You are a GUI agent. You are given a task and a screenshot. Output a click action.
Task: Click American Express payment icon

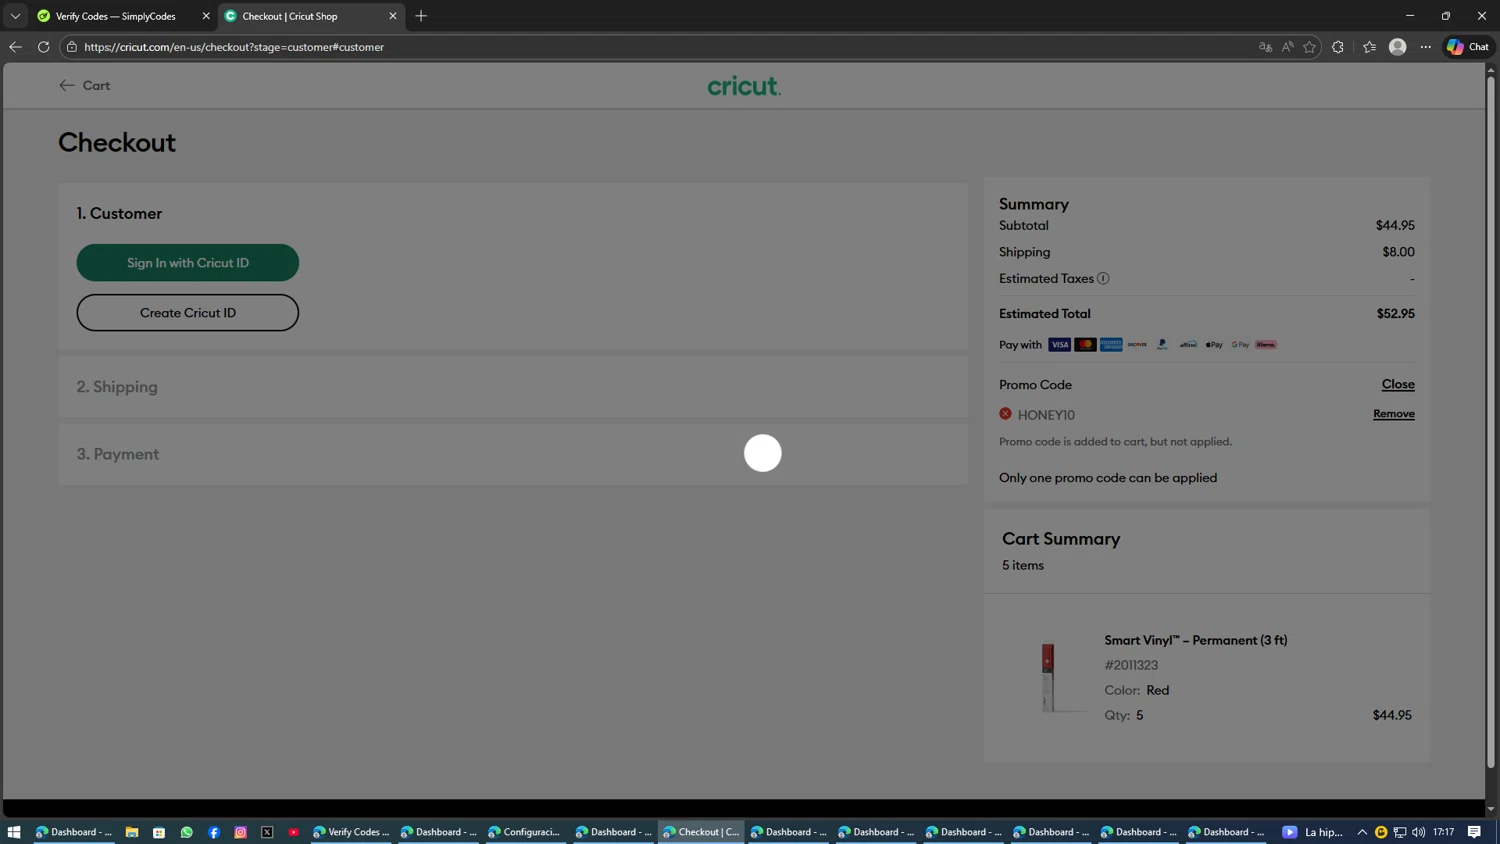point(1111,345)
